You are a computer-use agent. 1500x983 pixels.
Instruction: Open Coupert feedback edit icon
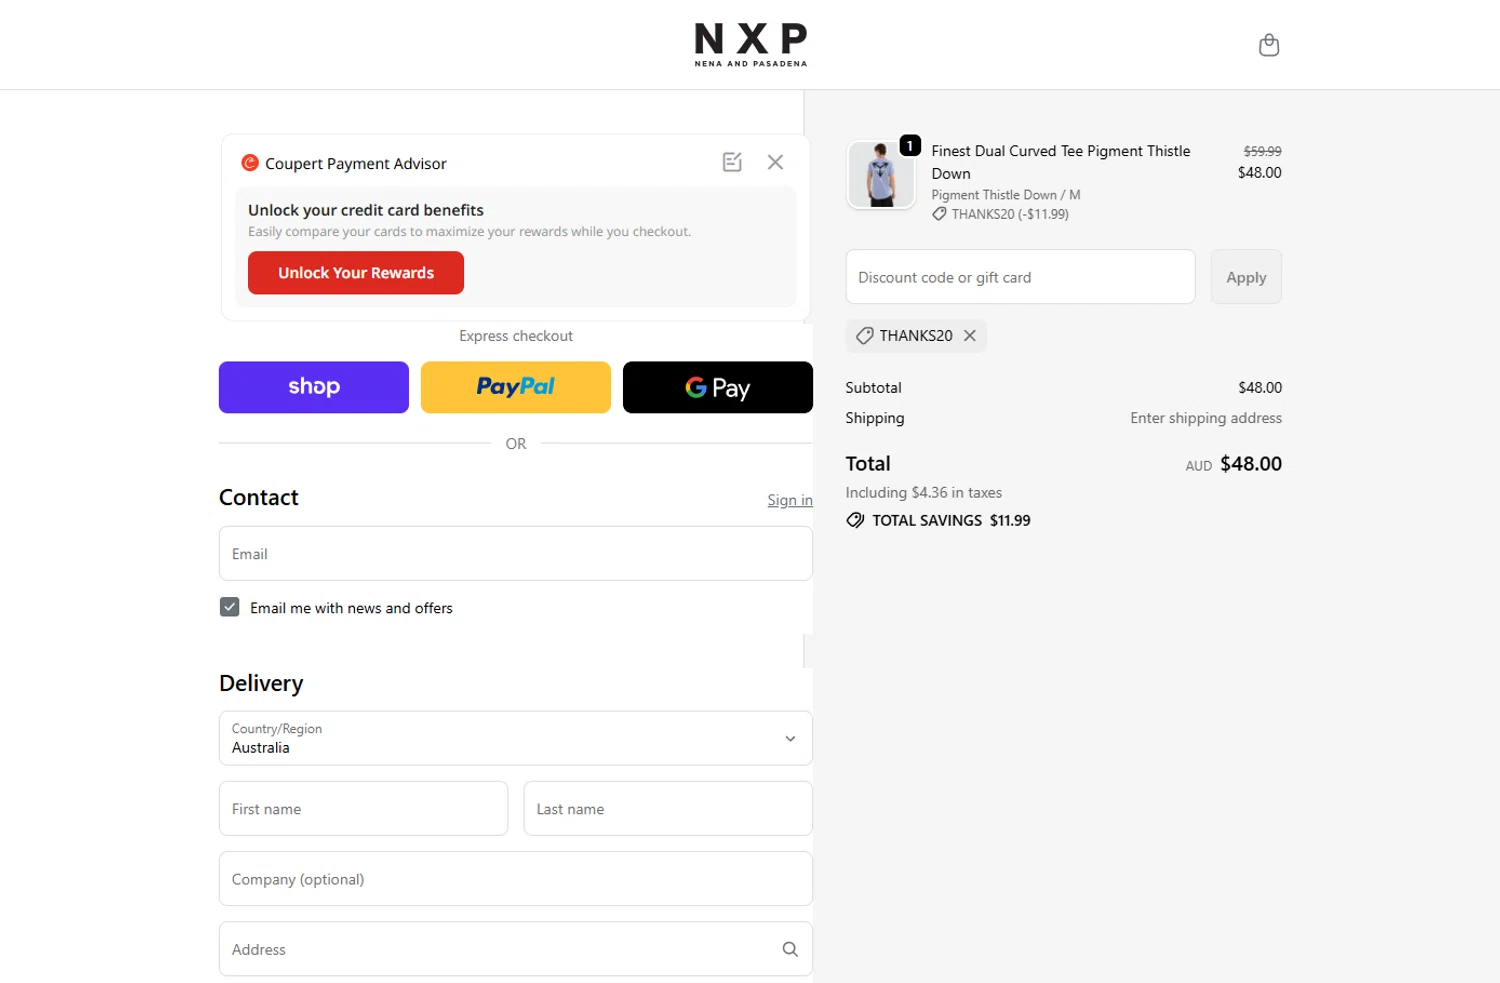pyautogui.click(x=732, y=162)
